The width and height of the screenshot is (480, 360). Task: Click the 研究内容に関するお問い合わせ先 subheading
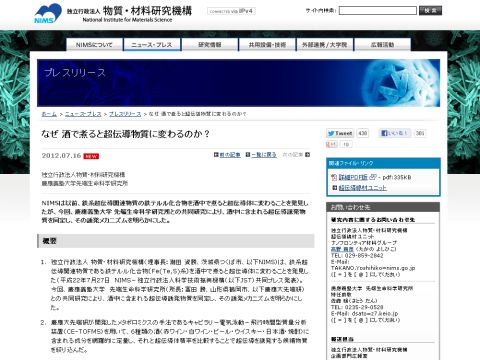(x=373, y=220)
